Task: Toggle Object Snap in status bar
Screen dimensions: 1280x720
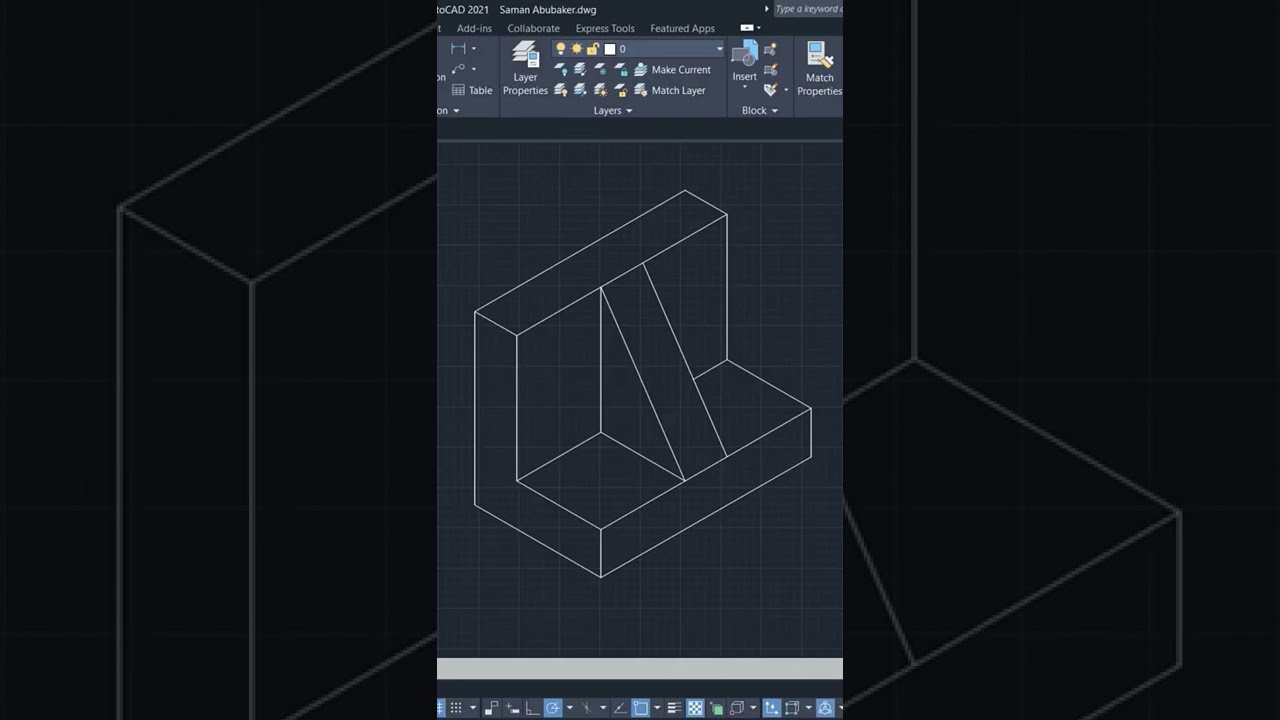Action: point(640,708)
